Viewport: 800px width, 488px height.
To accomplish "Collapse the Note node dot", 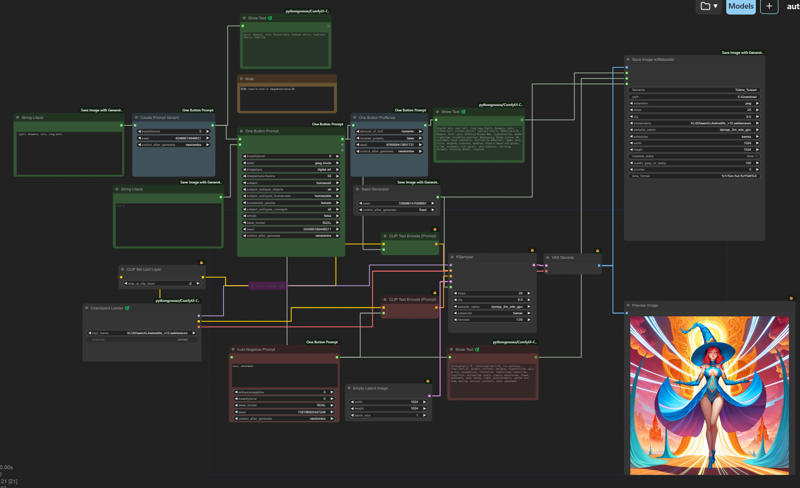I will [241, 79].
